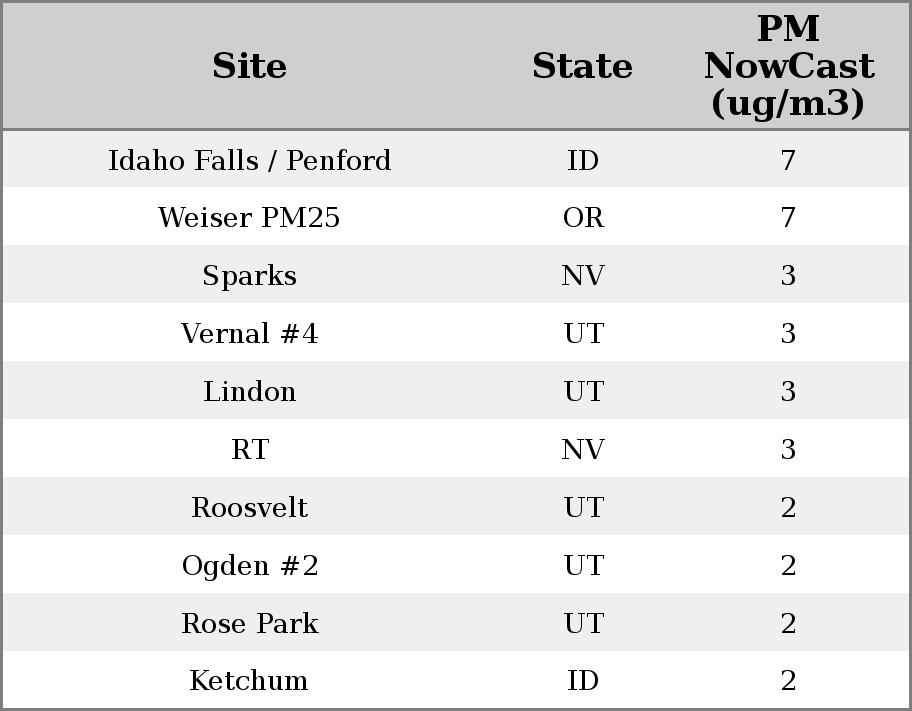The height and width of the screenshot is (711, 912).
Task: Select the Vernal #4 row
Action: tap(249, 334)
